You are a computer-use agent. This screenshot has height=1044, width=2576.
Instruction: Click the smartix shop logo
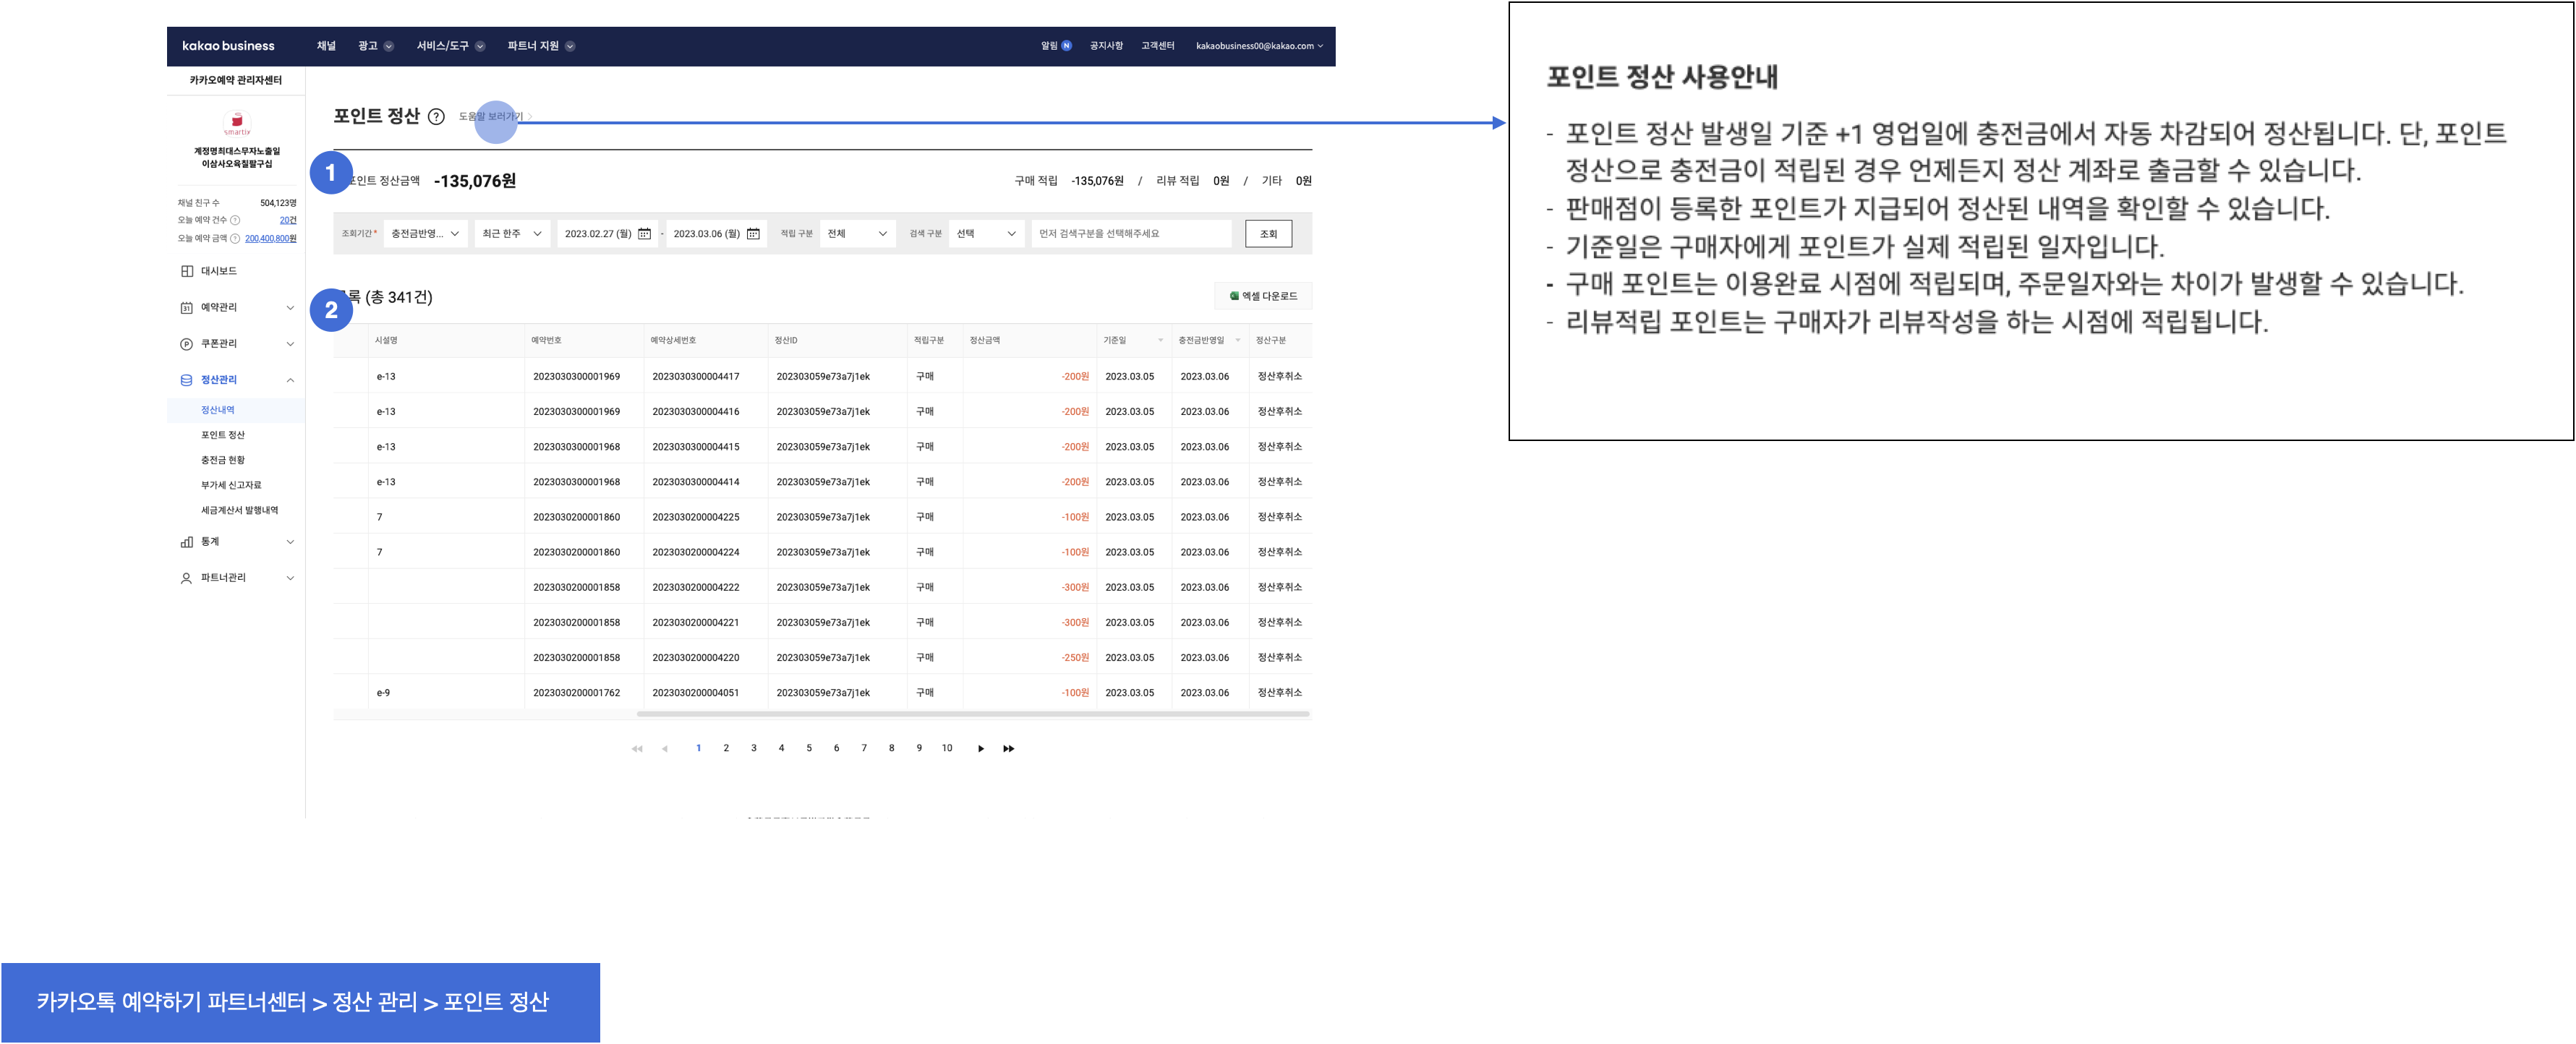[x=237, y=123]
